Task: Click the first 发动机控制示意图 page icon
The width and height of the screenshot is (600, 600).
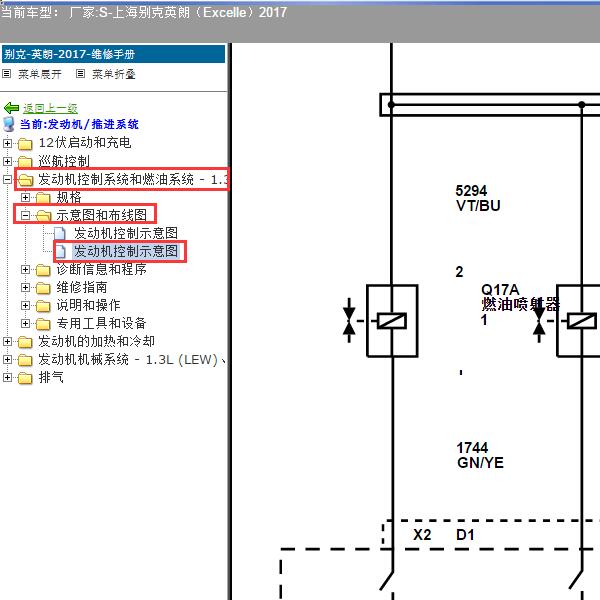Action: click(60, 233)
